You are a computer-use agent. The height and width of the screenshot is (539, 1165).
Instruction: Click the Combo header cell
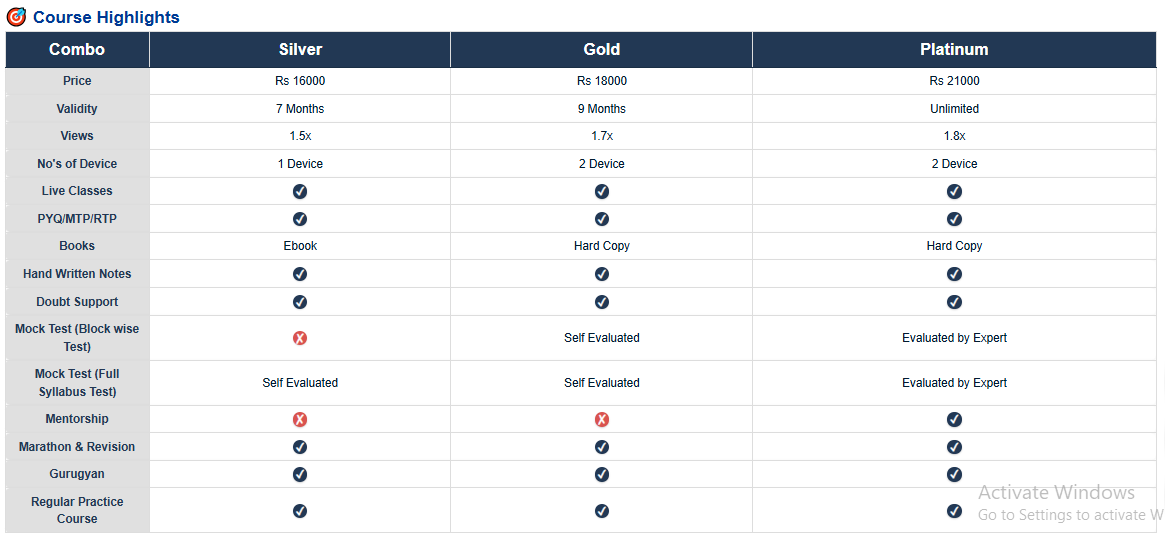(x=77, y=50)
